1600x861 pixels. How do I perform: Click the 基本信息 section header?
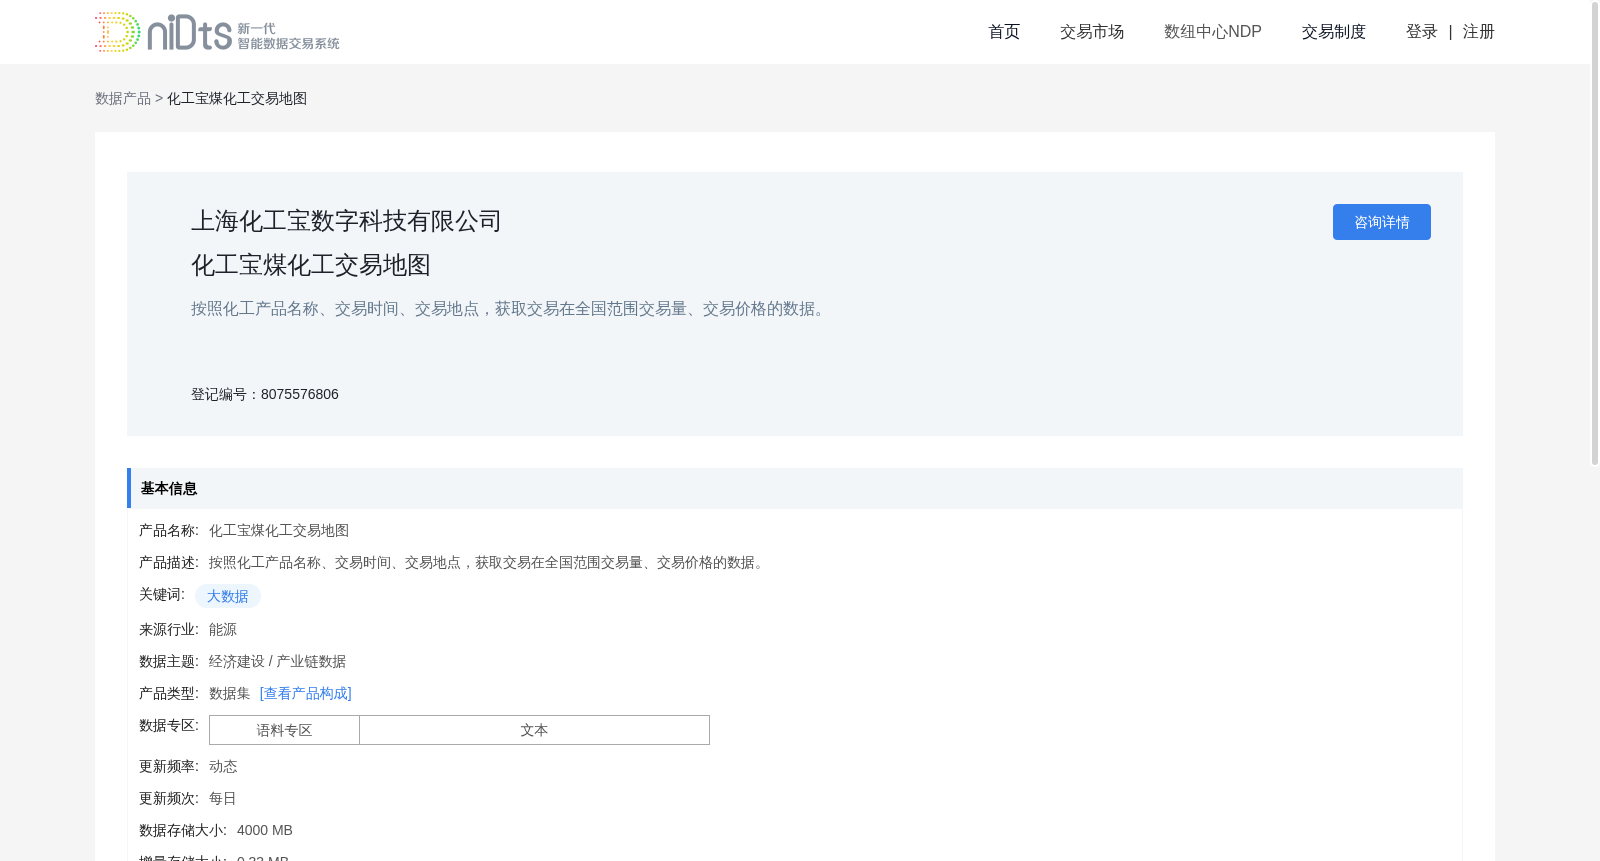point(795,488)
